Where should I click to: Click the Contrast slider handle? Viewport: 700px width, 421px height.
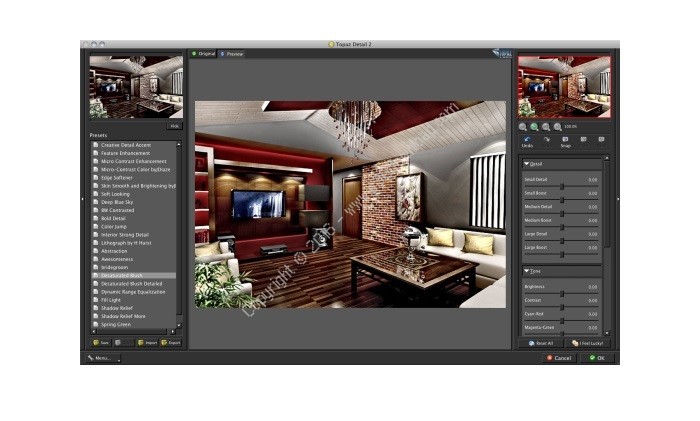tap(562, 307)
